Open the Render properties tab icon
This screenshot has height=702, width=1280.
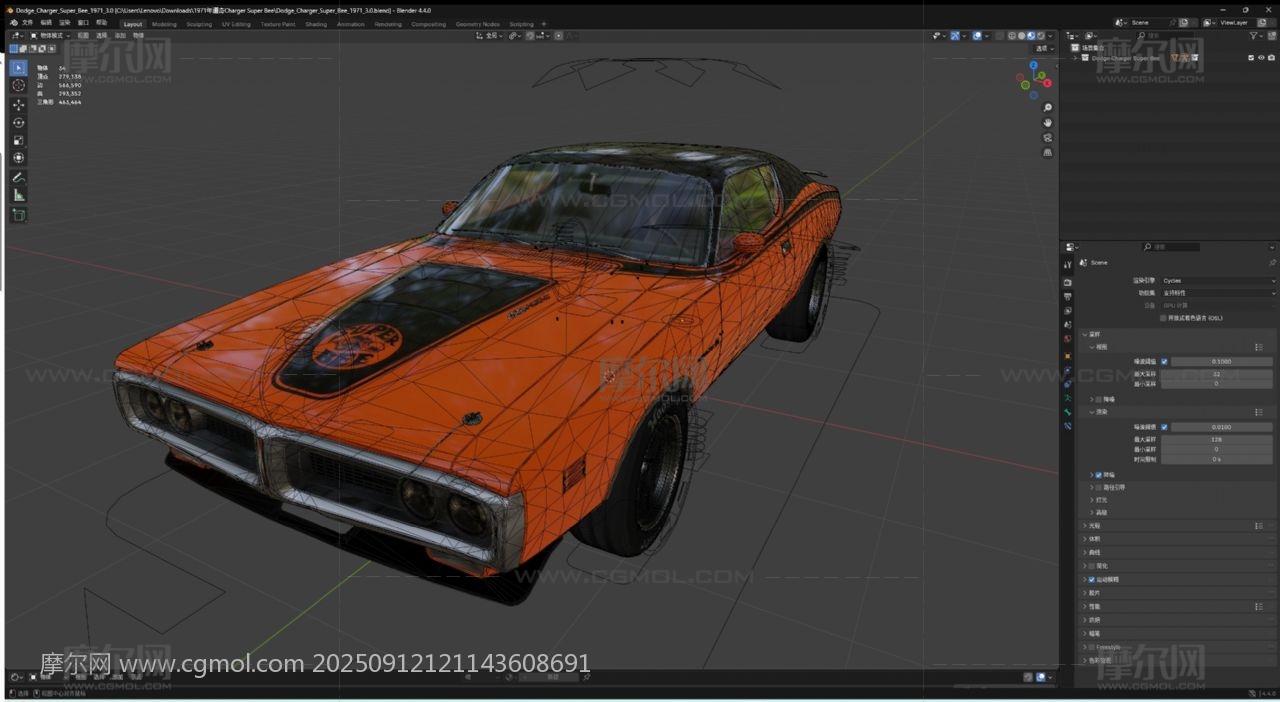pyautogui.click(x=1068, y=283)
